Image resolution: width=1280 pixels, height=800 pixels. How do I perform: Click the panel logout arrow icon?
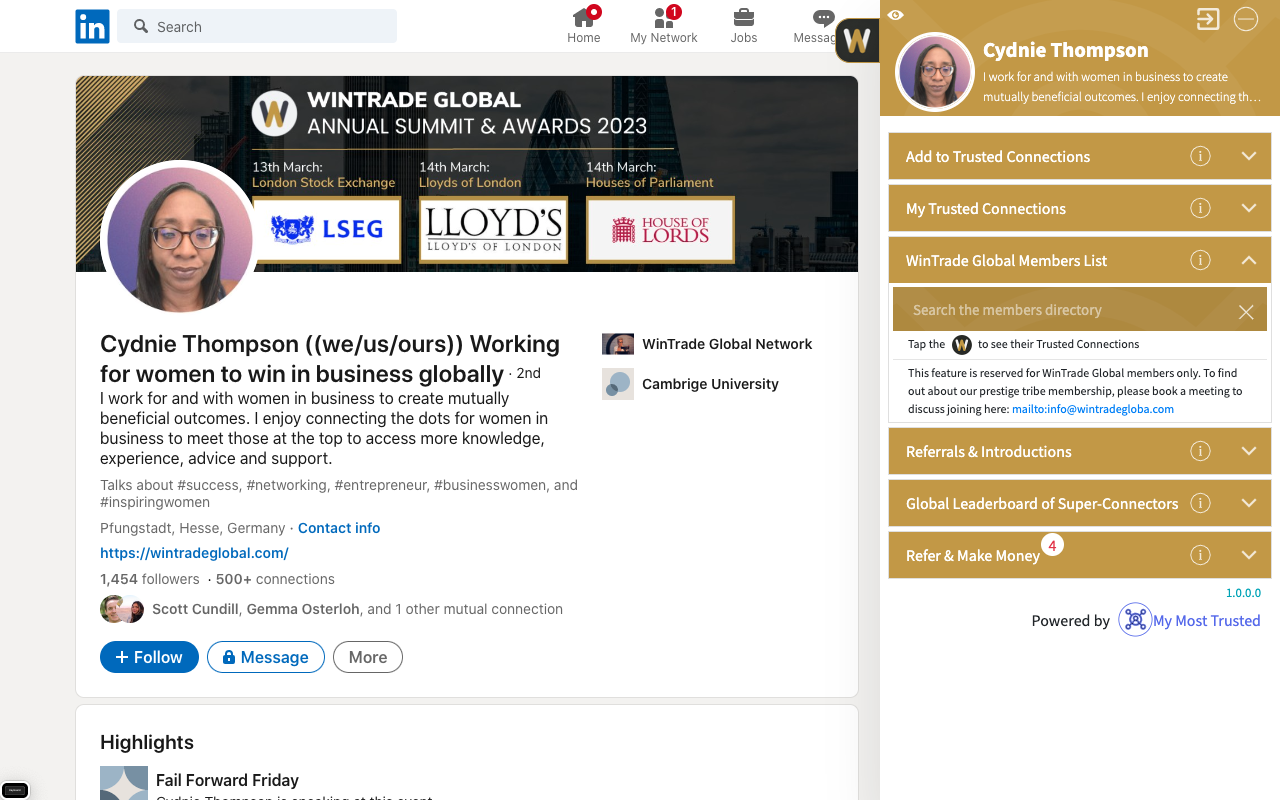1208,19
